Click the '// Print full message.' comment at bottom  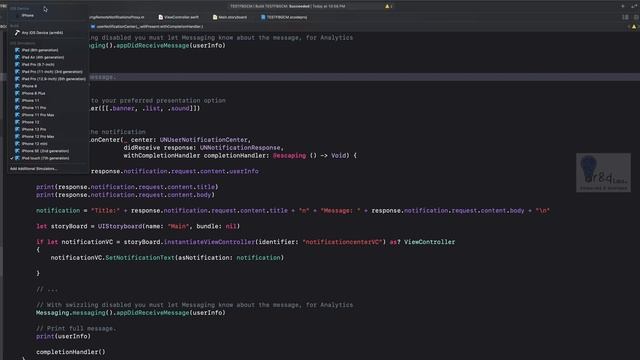coord(76,328)
